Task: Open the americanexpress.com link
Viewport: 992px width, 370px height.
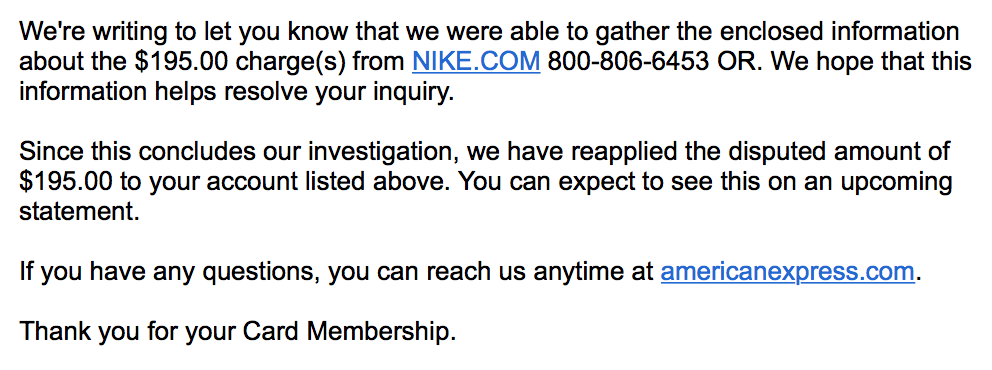Action: pyautogui.click(x=788, y=273)
